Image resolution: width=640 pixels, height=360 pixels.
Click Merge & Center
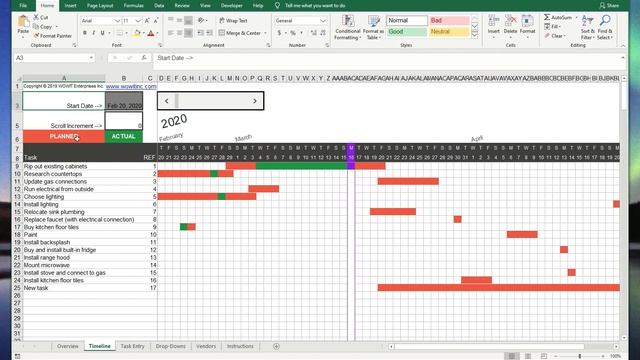click(240, 33)
